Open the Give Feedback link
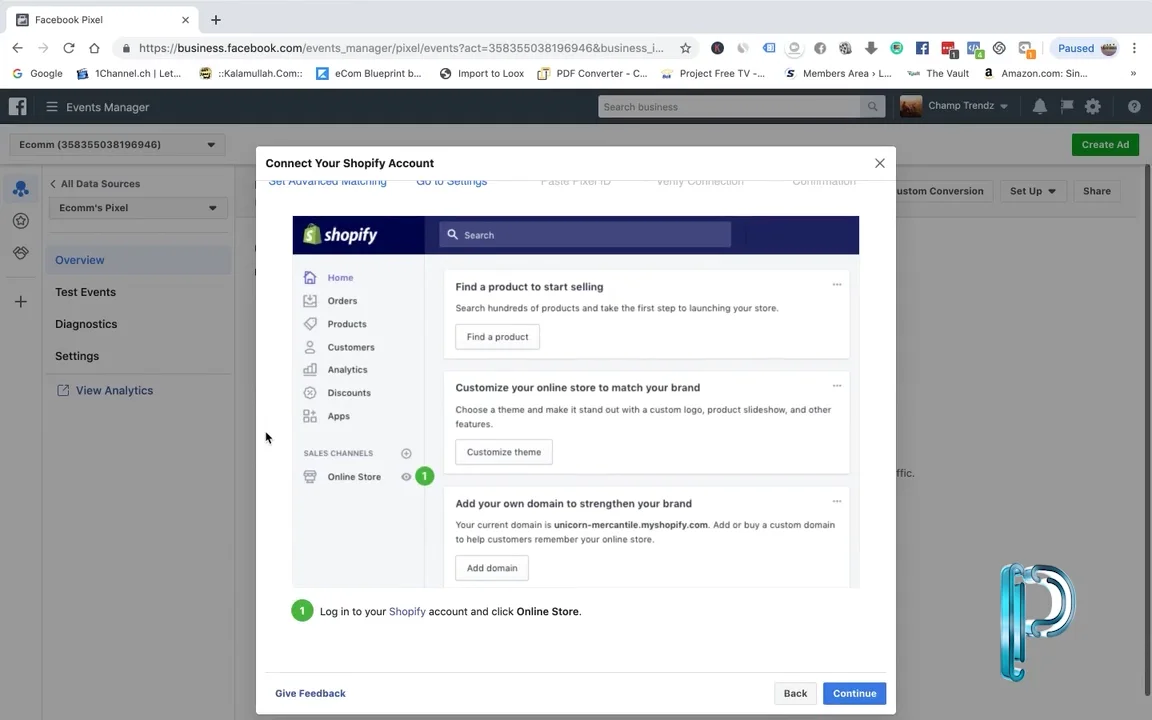The image size is (1152, 720). (x=310, y=694)
